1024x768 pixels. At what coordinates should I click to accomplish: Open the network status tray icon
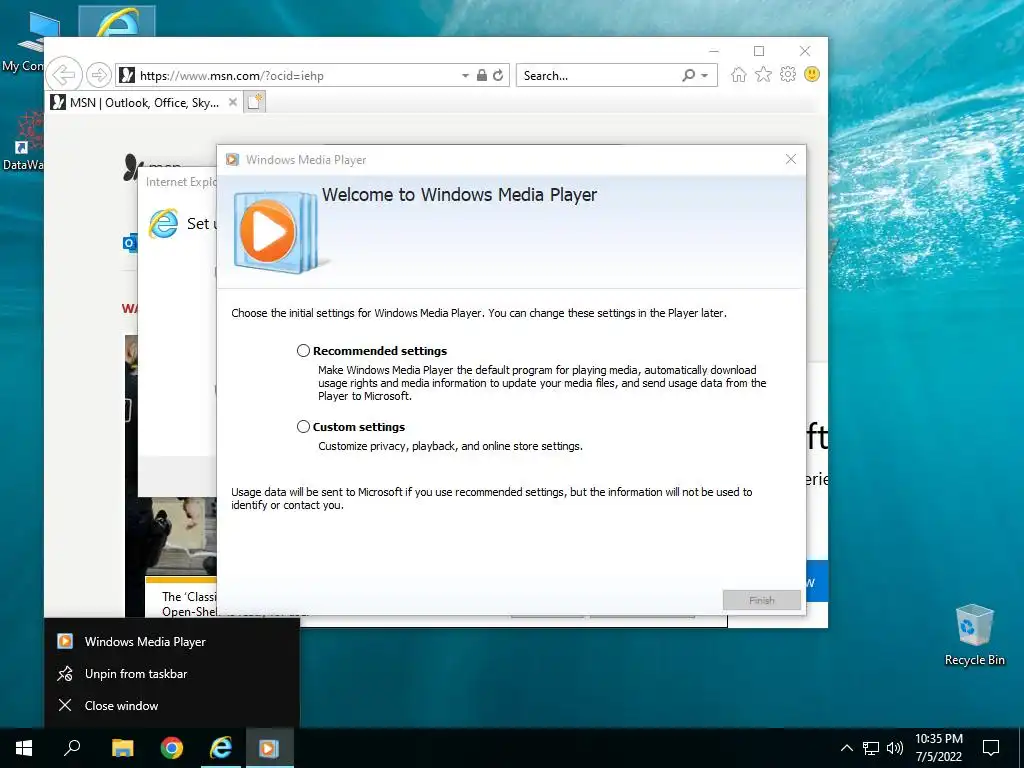[x=871, y=748]
